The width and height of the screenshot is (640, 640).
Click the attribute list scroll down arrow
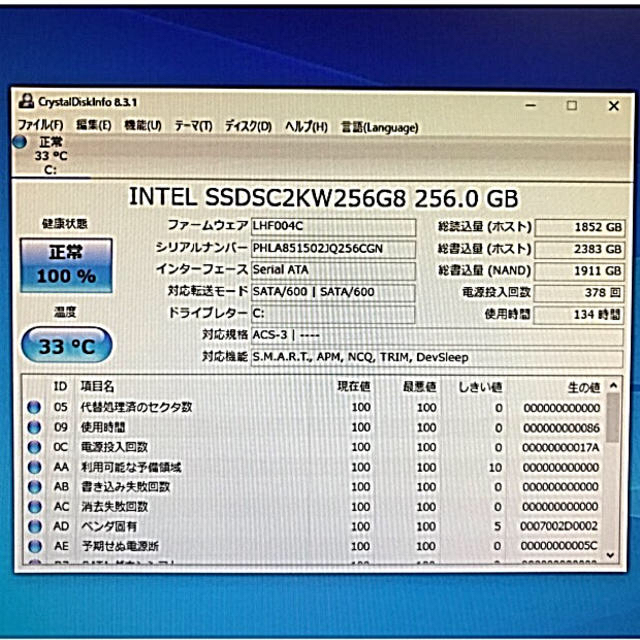(611, 555)
